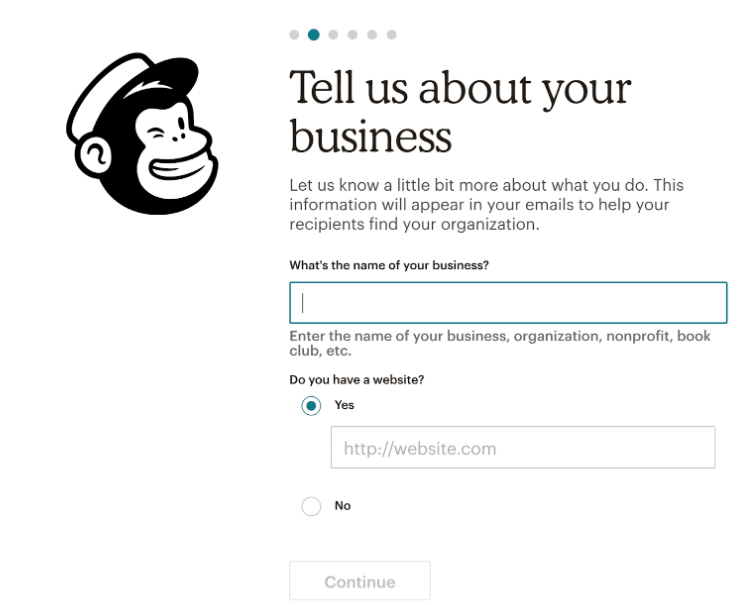Click the "Do you have a website?" label
Image resolution: width=741 pixels, height=605 pixels.
coord(356,380)
